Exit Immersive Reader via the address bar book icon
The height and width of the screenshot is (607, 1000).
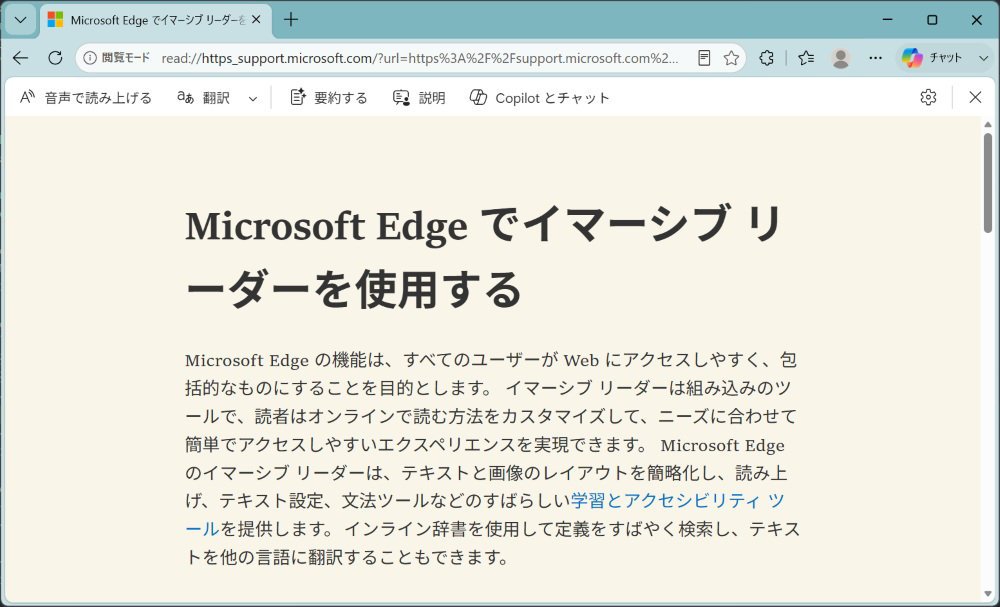pyautogui.click(x=704, y=58)
